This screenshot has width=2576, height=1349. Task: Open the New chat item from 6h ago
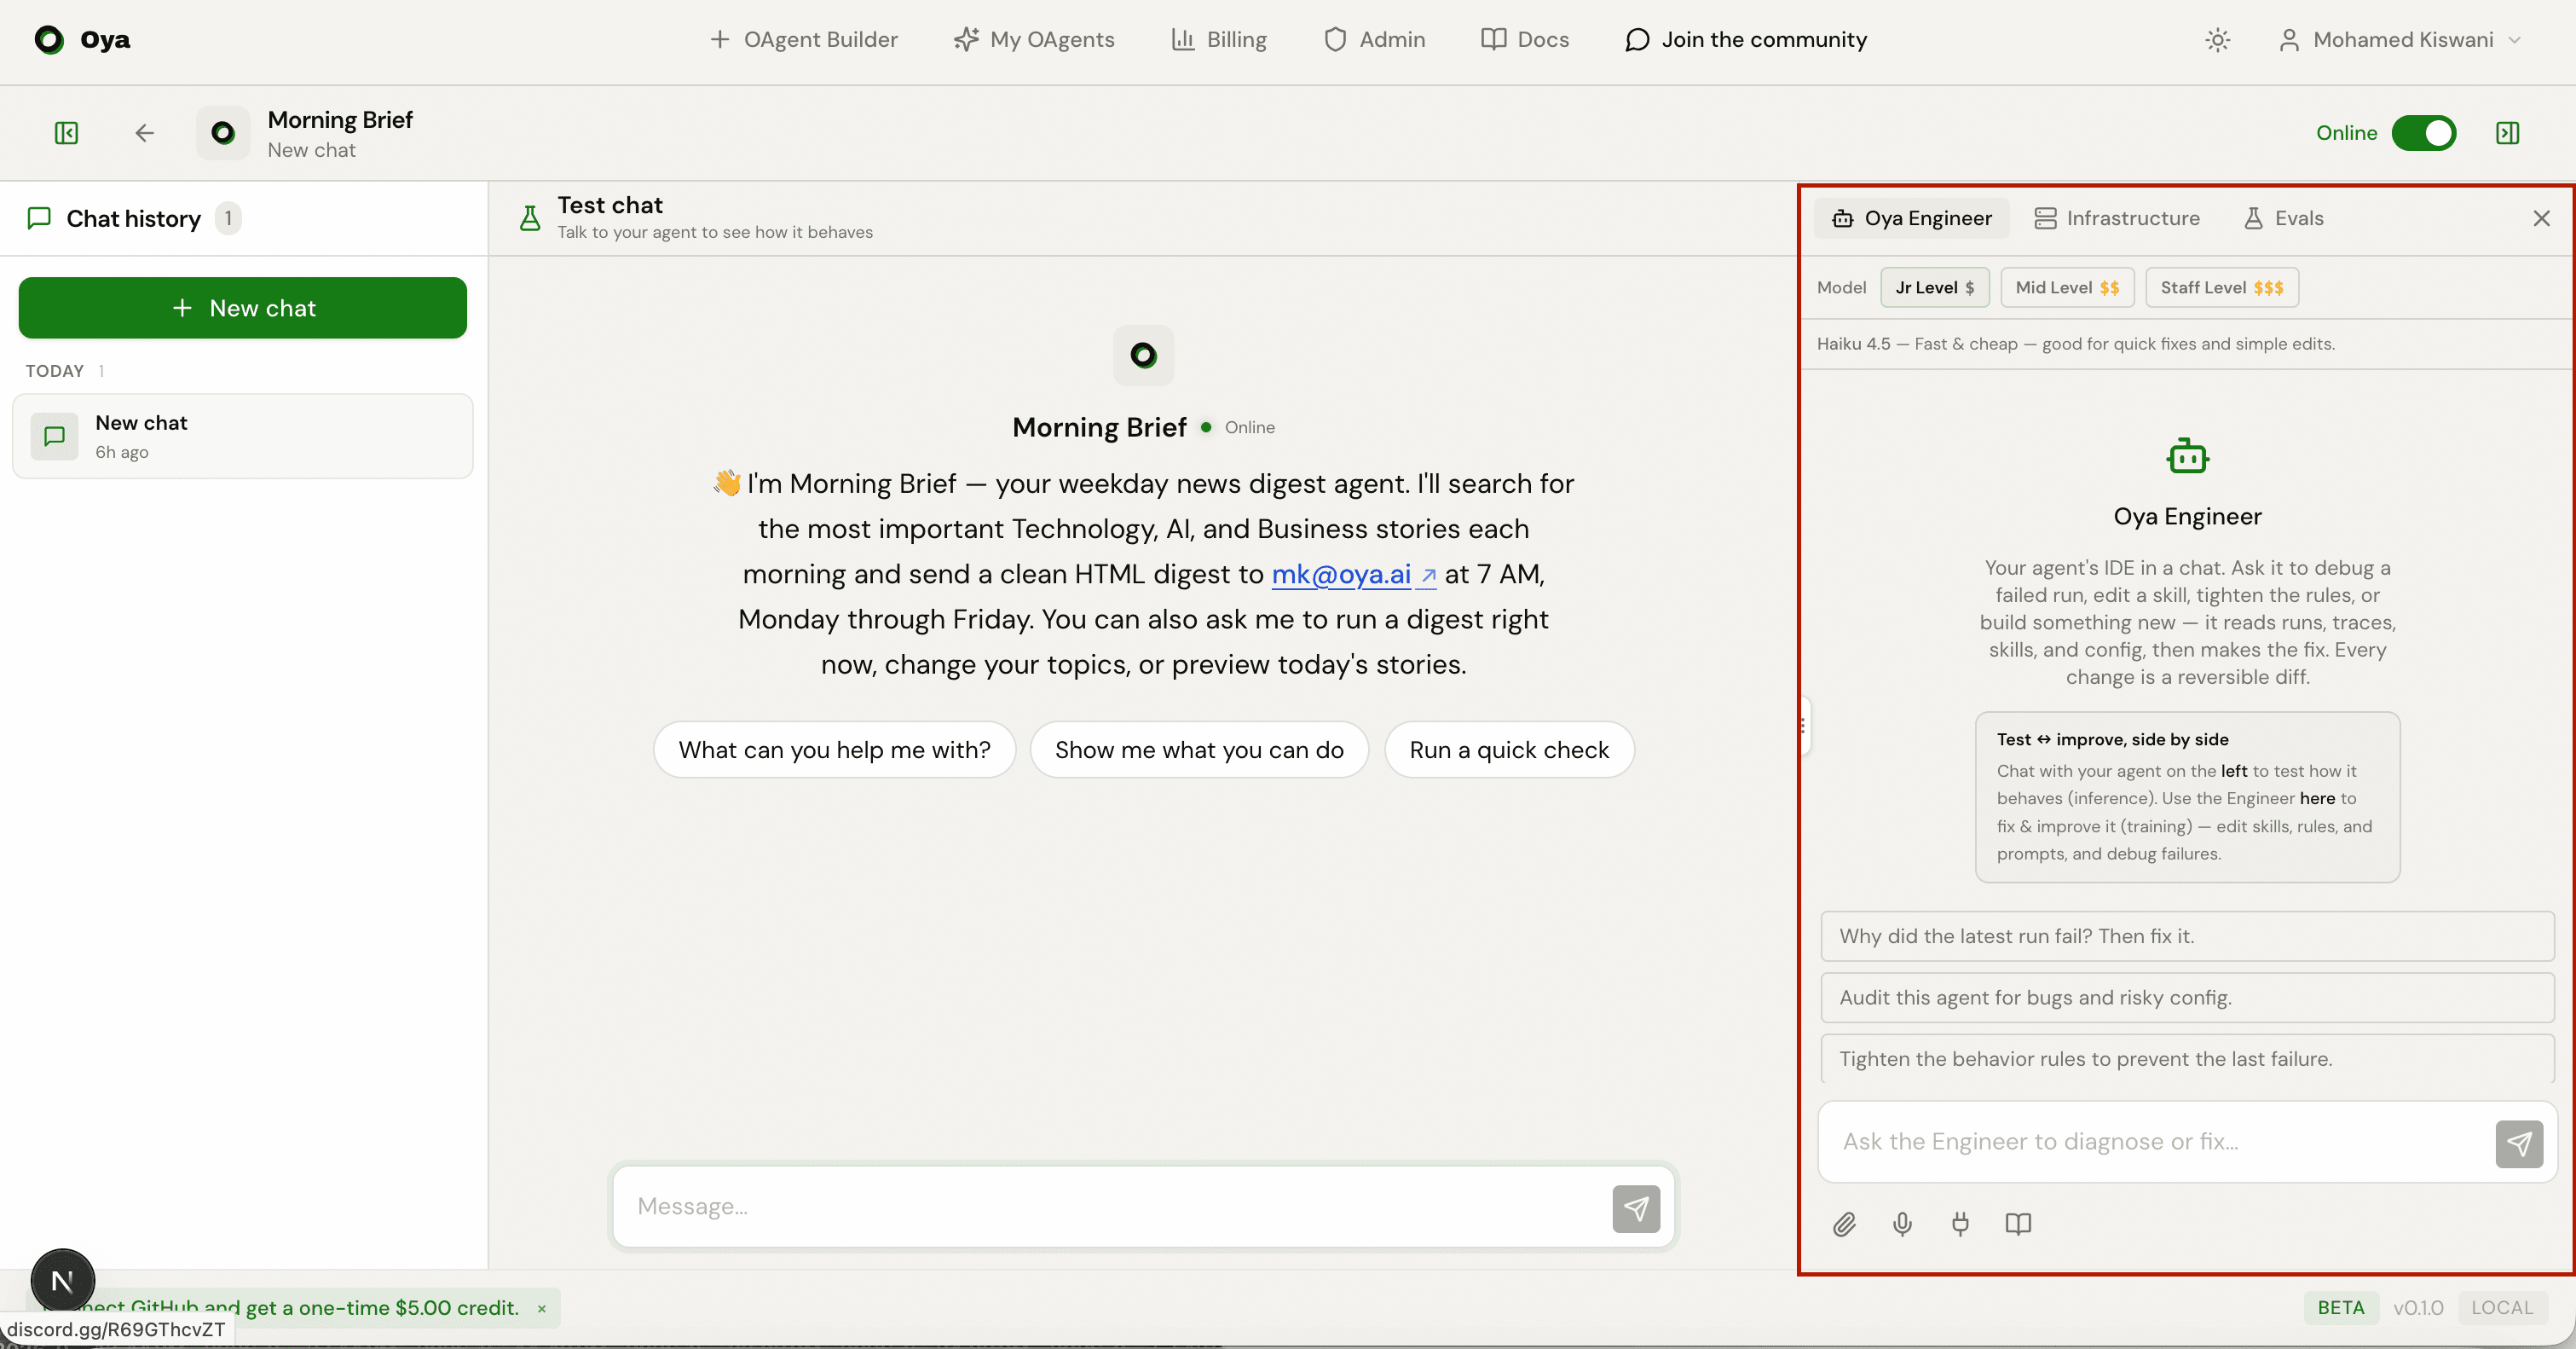[243, 436]
